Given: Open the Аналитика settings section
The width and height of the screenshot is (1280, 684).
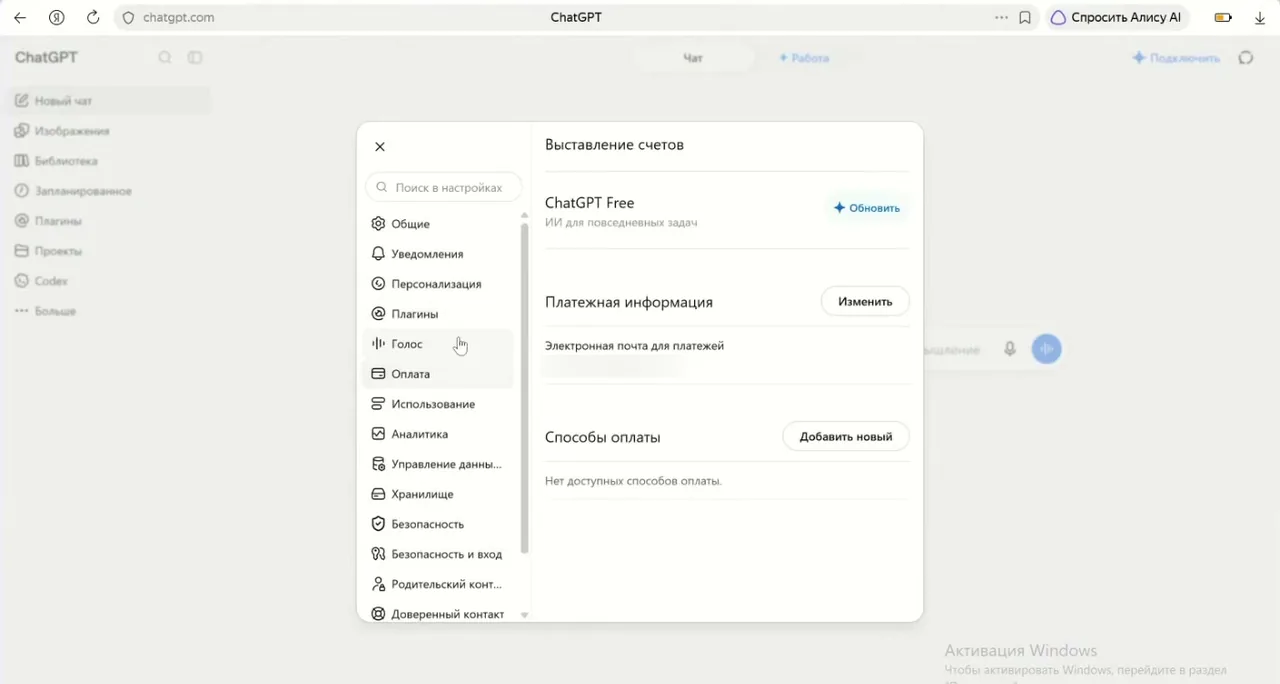Looking at the screenshot, I should [438, 434].
